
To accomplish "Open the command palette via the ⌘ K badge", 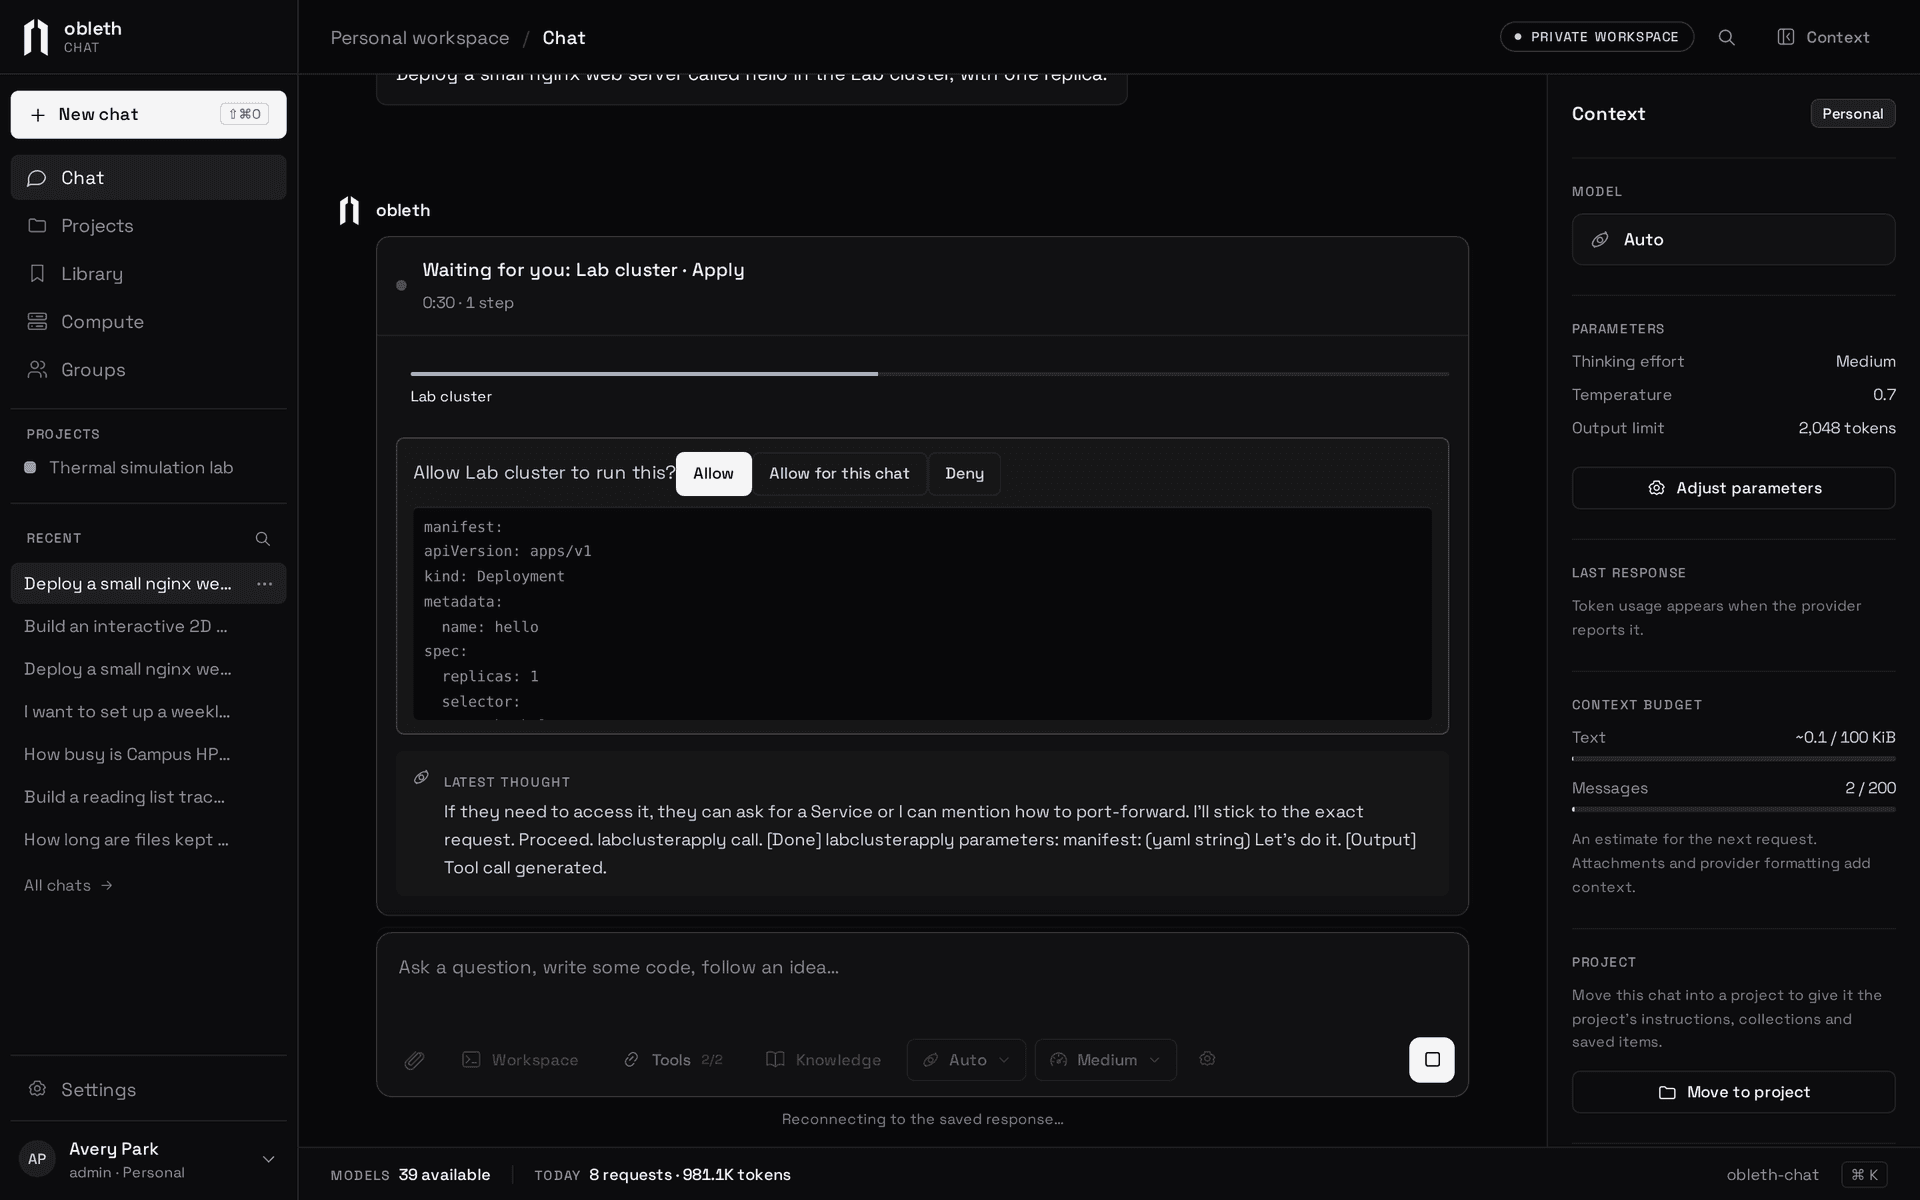I will (x=1864, y=1175).
